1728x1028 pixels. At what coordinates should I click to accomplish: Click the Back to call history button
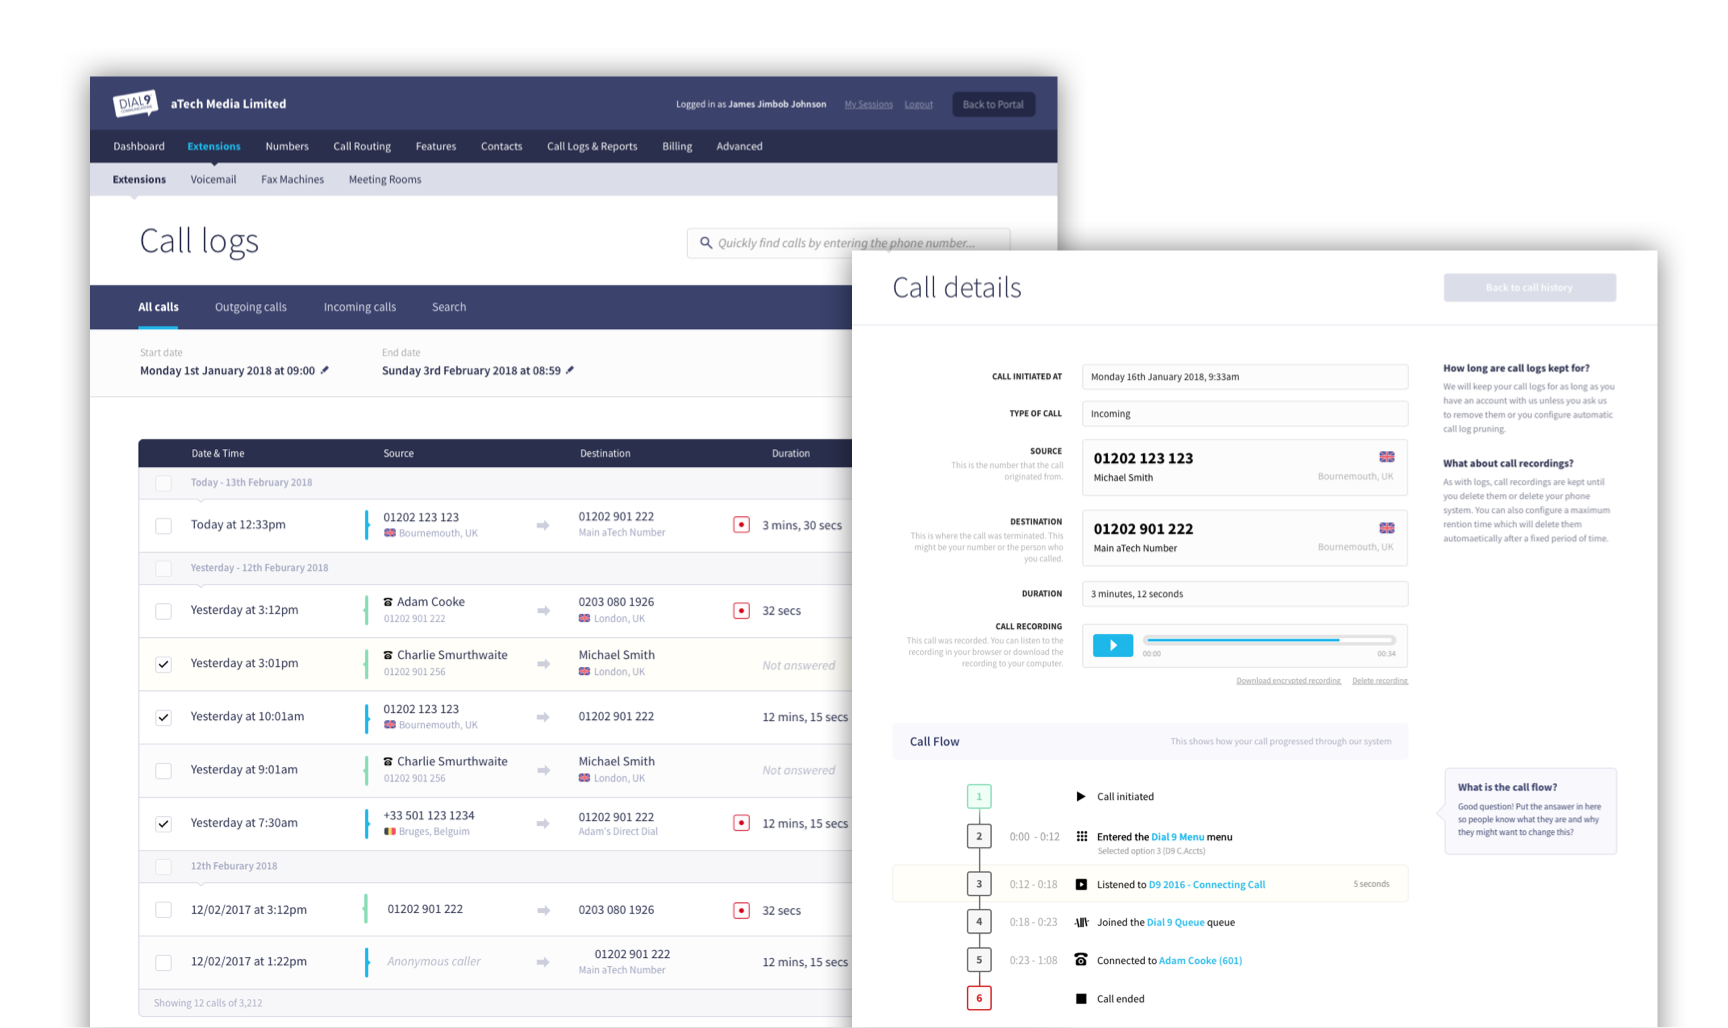pyautogui.click(x=1529, y=287)
